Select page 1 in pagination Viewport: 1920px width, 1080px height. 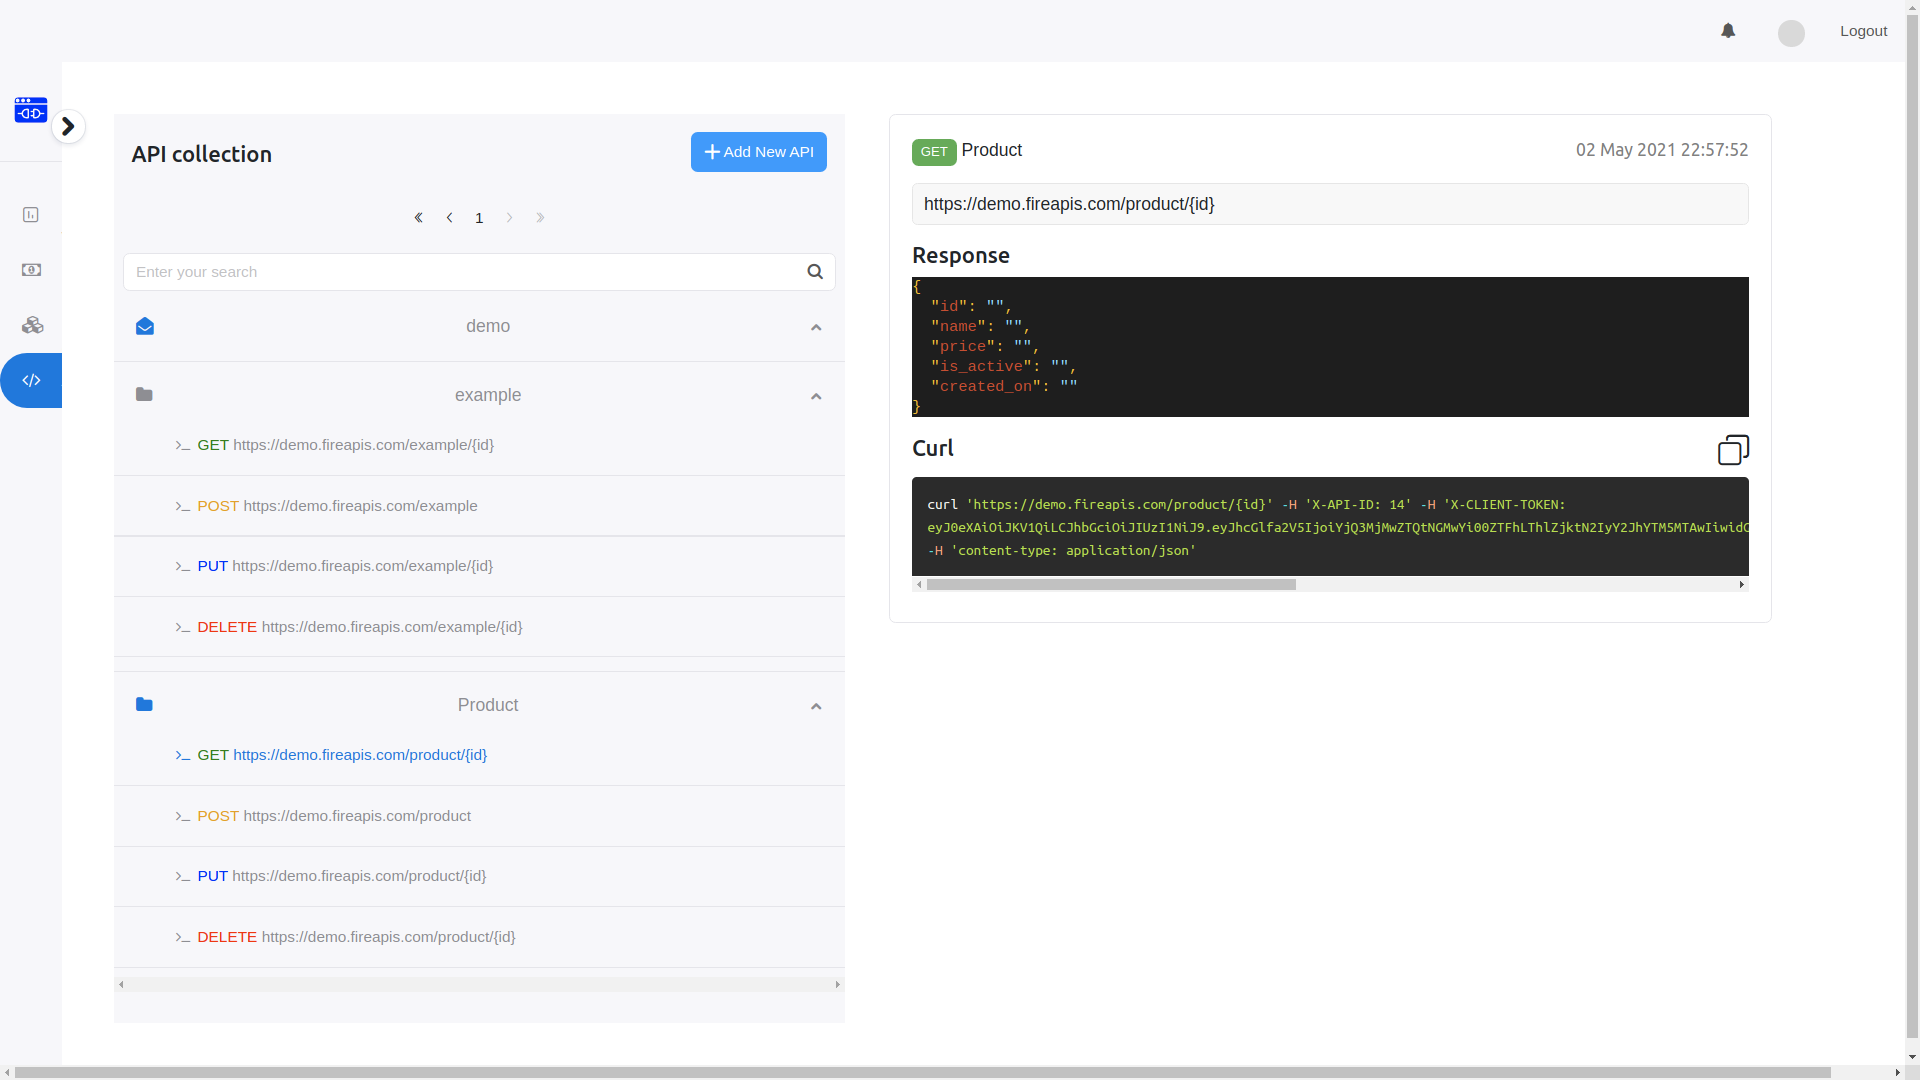pyautogui.click(x=479, y=218)
